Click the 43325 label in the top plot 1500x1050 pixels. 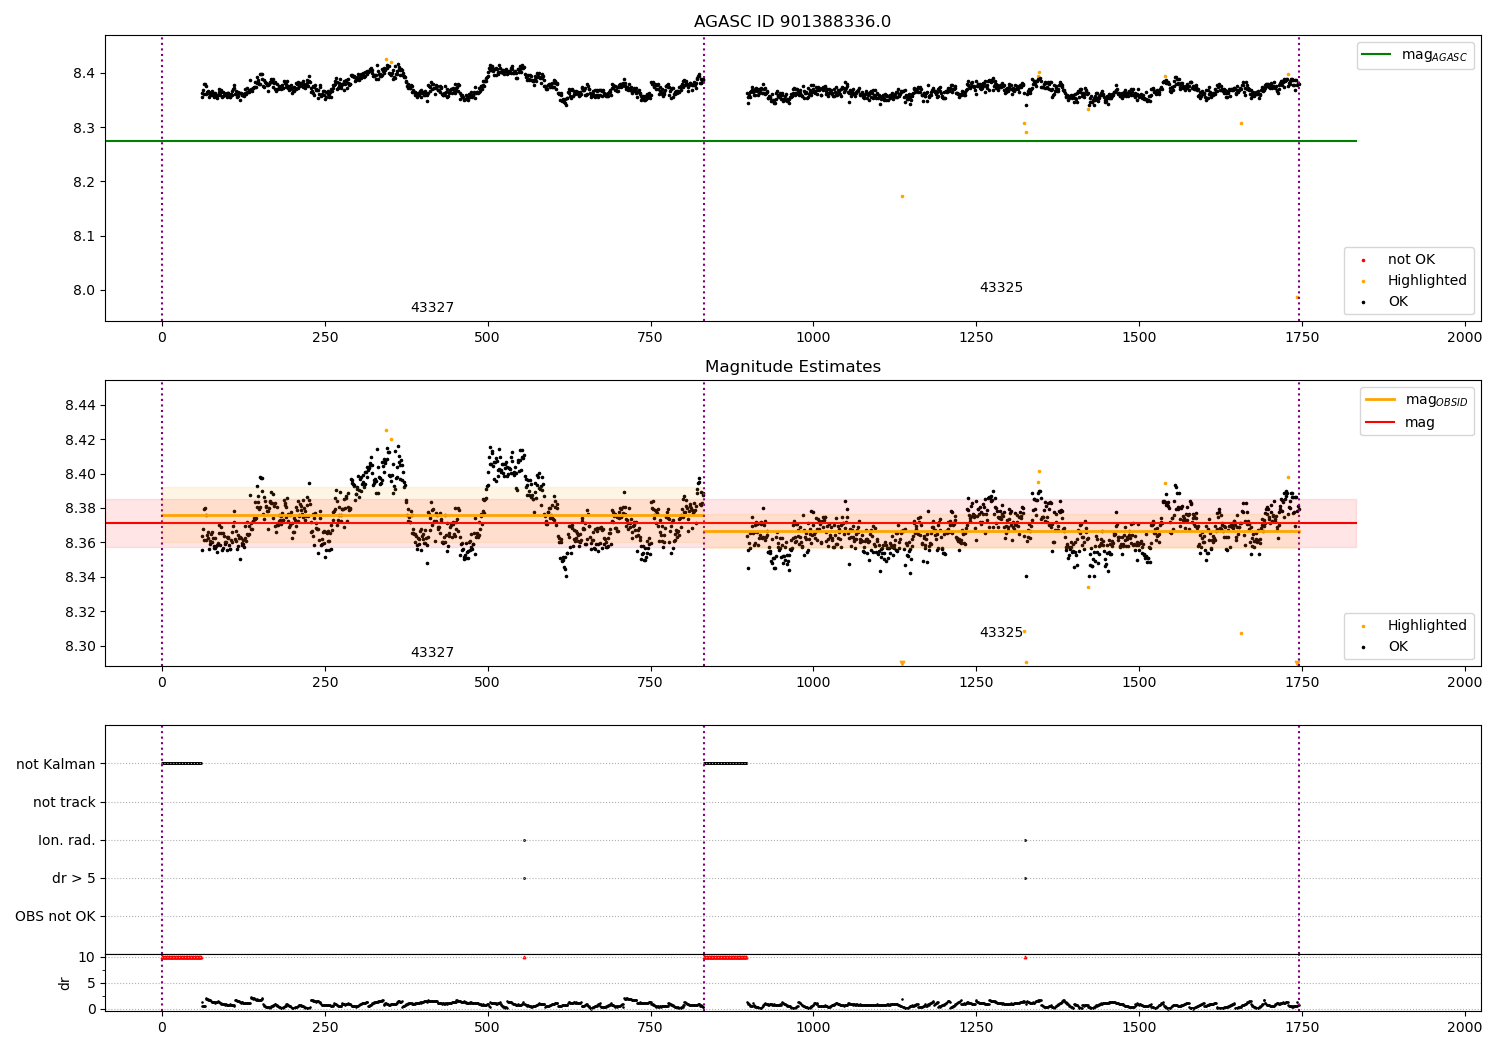tap(1001, 288)
